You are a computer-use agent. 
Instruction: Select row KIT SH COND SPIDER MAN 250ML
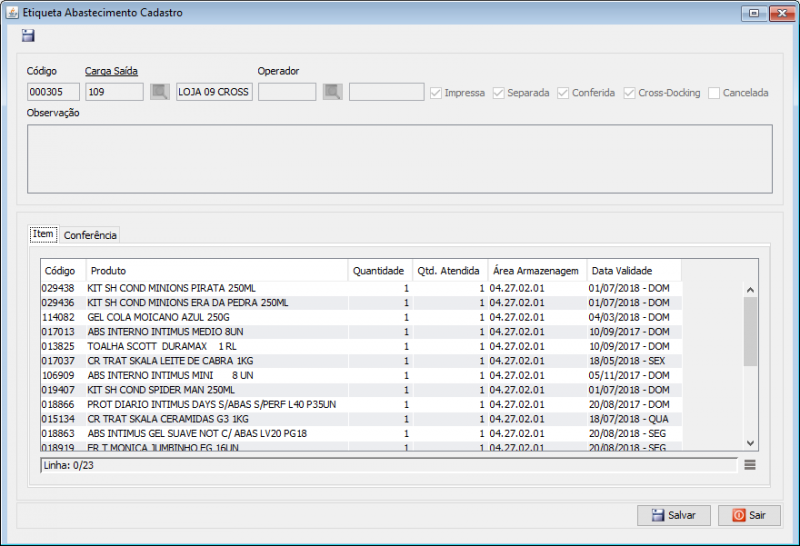361,390
